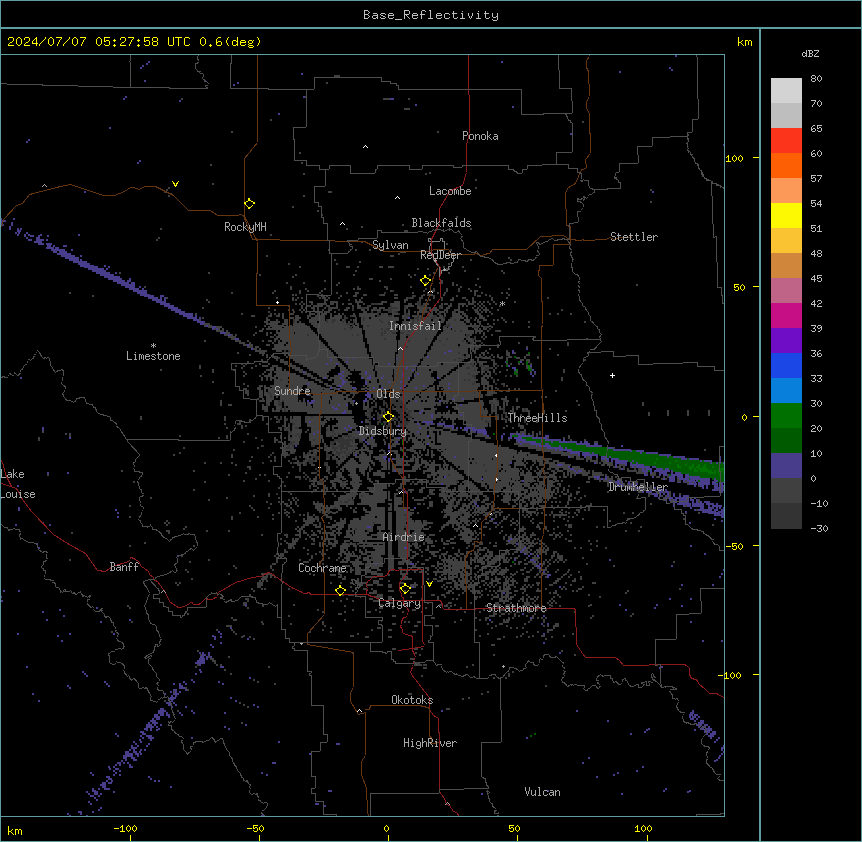Click the Olds label
The image size is (862, 842).
coord(388,394)
